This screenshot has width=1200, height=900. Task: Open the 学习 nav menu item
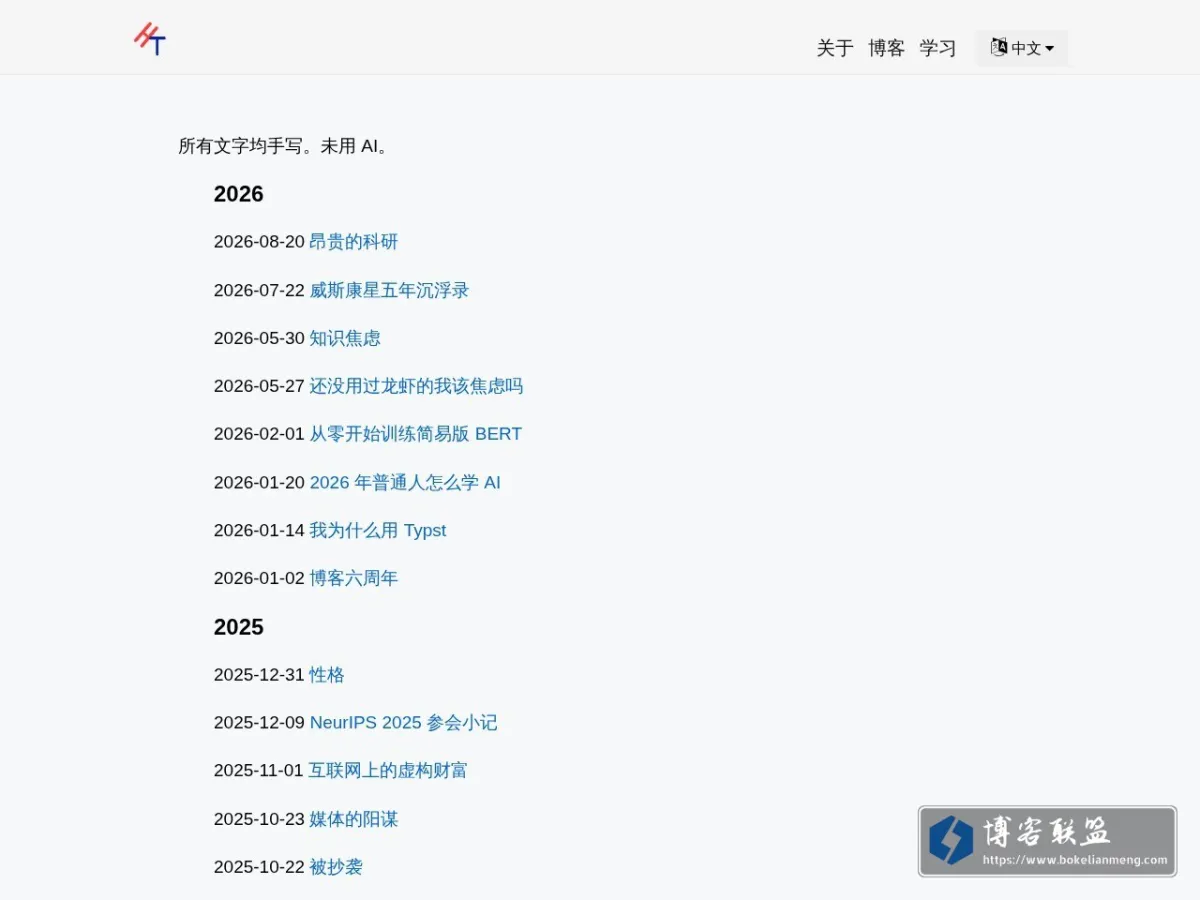point(938,48)
